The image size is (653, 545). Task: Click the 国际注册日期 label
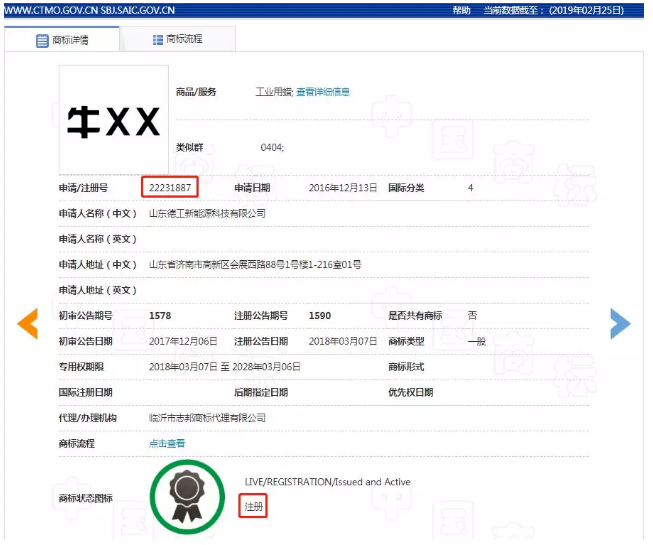coord(86,392)
